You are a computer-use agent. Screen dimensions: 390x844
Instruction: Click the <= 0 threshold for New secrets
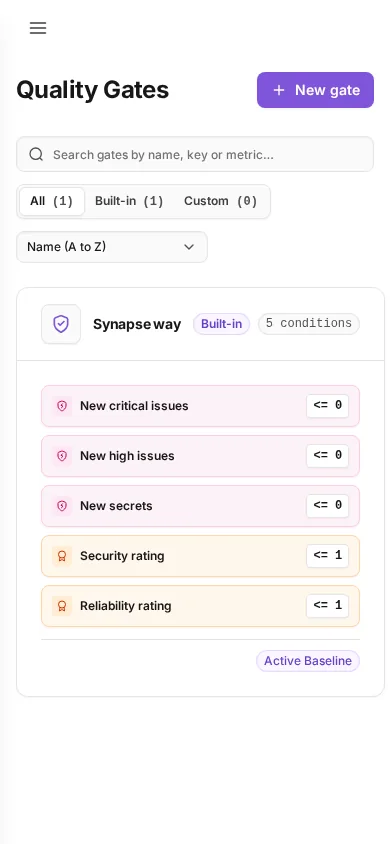click(x=328, y=506)
